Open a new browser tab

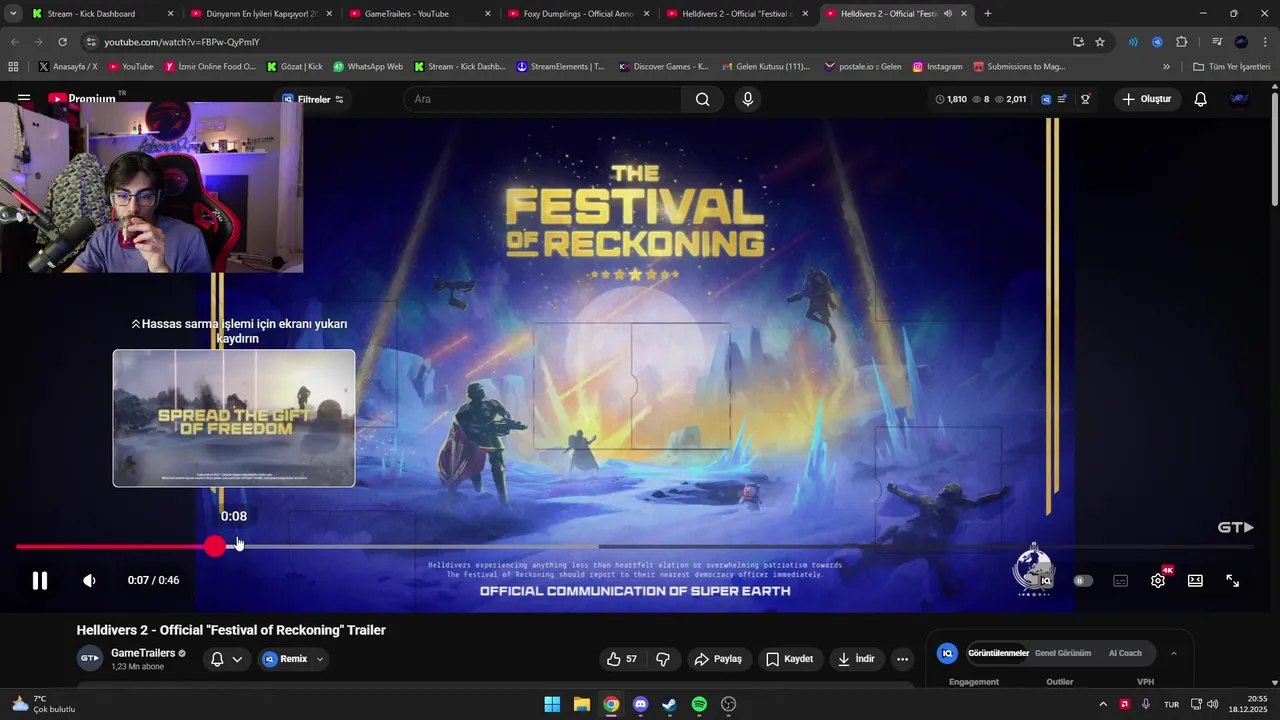pos(987,14)
